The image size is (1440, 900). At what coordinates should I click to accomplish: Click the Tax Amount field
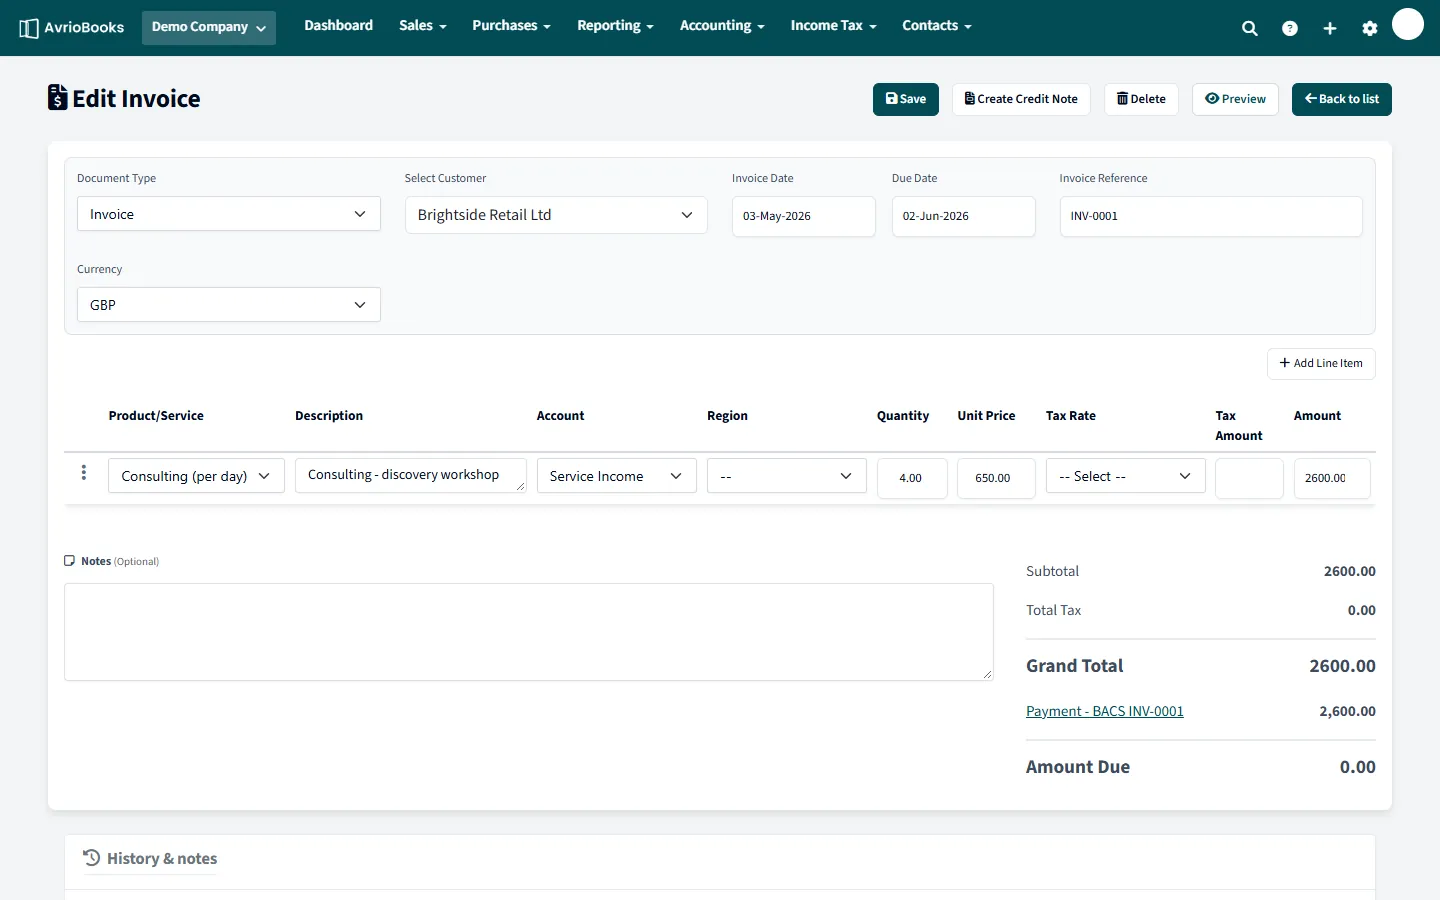[x=1249, y=478]
